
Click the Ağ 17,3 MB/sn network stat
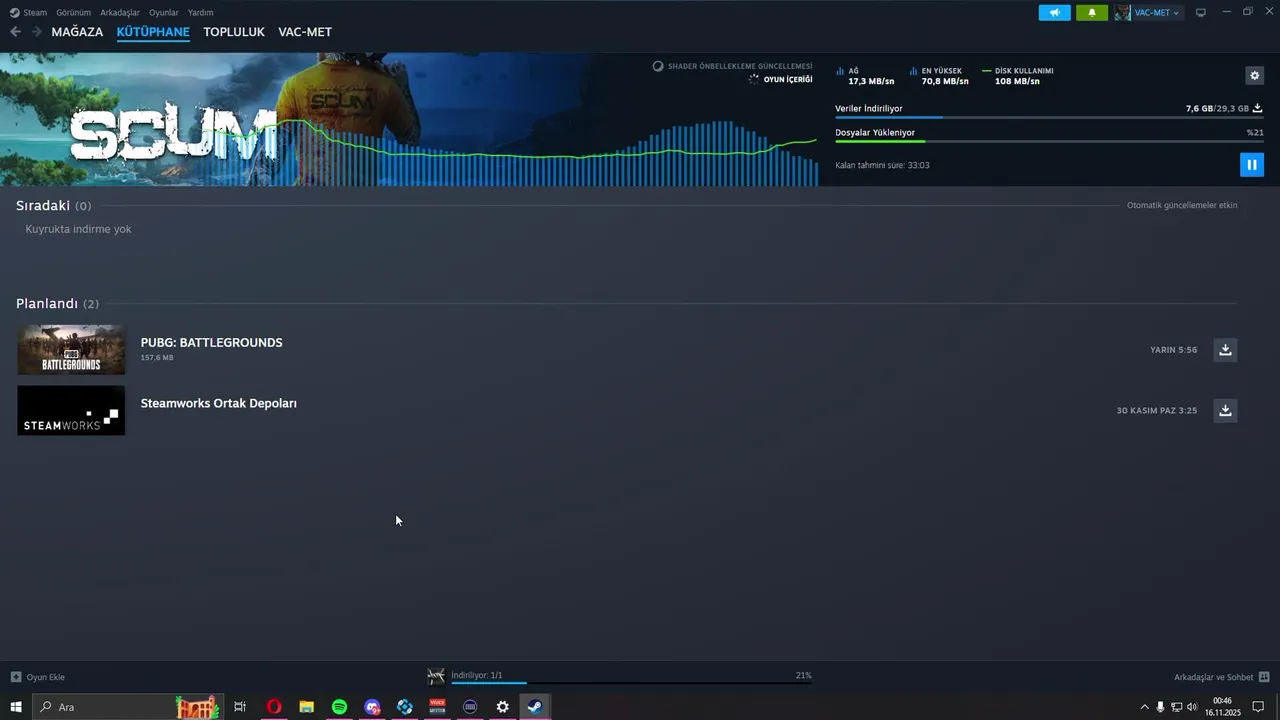(865, 76)
